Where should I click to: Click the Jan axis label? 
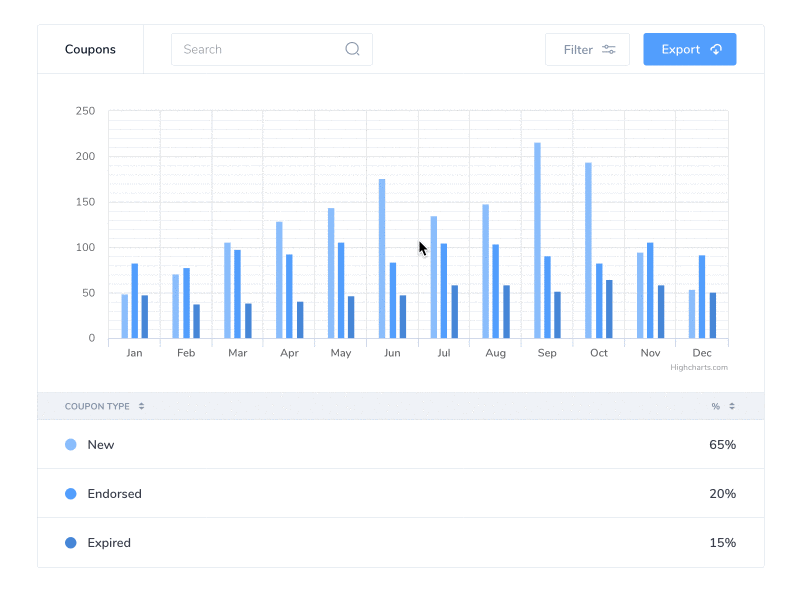pos(134,352)
